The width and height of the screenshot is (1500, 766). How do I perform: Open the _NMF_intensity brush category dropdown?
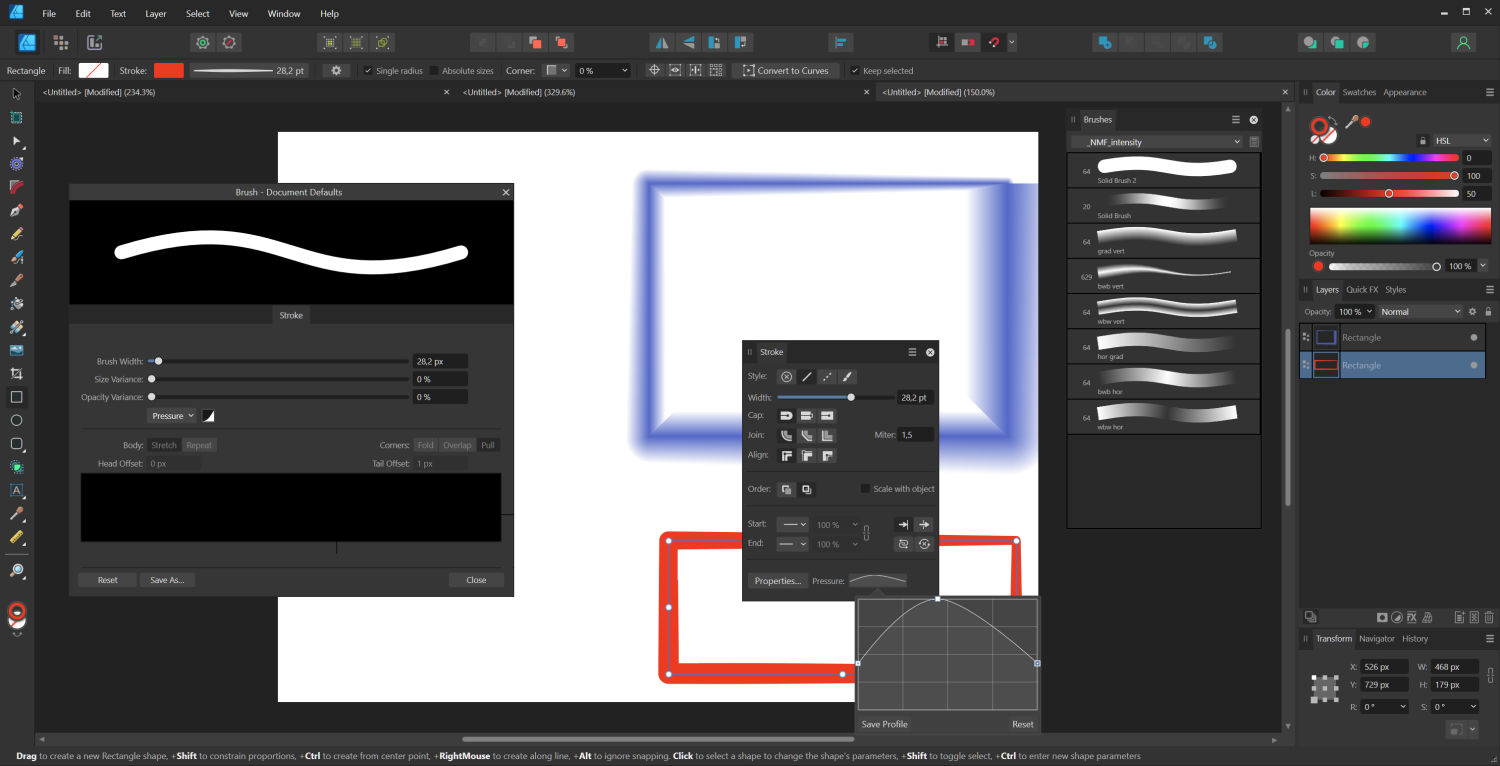[1155, 141]
